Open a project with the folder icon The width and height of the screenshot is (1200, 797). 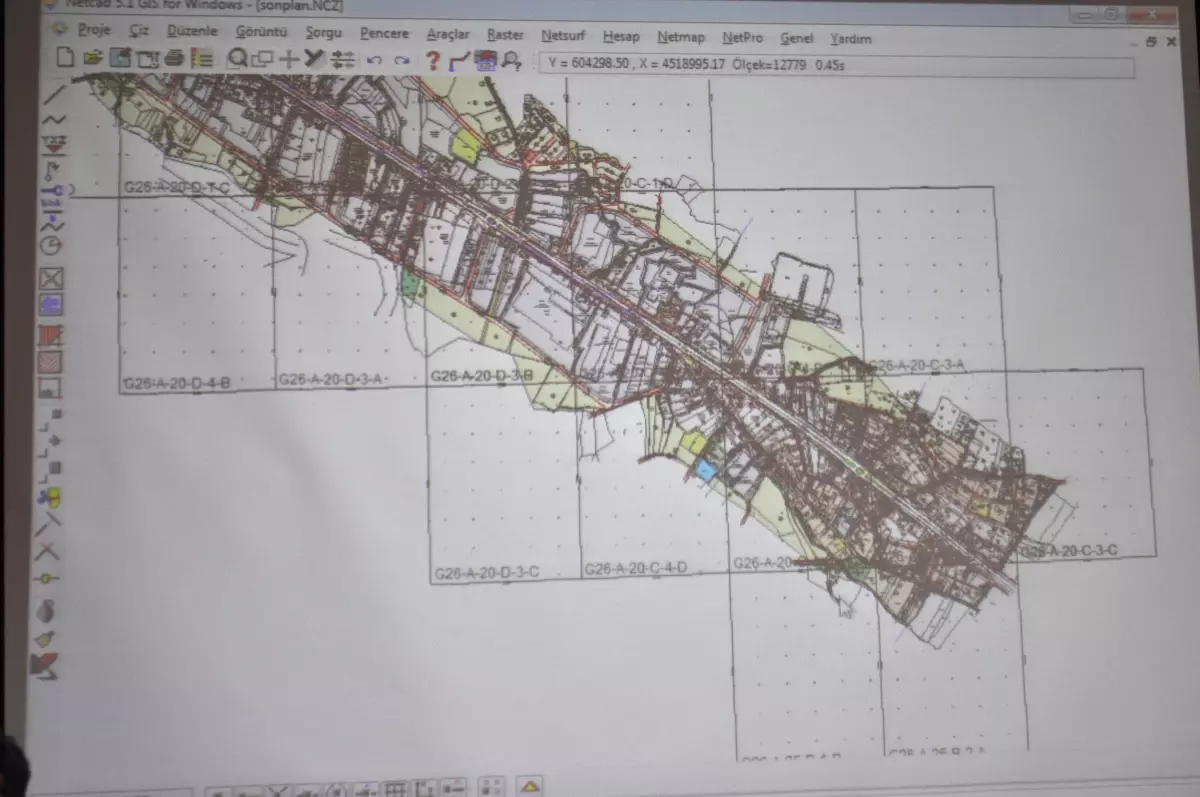click(93, 58)
